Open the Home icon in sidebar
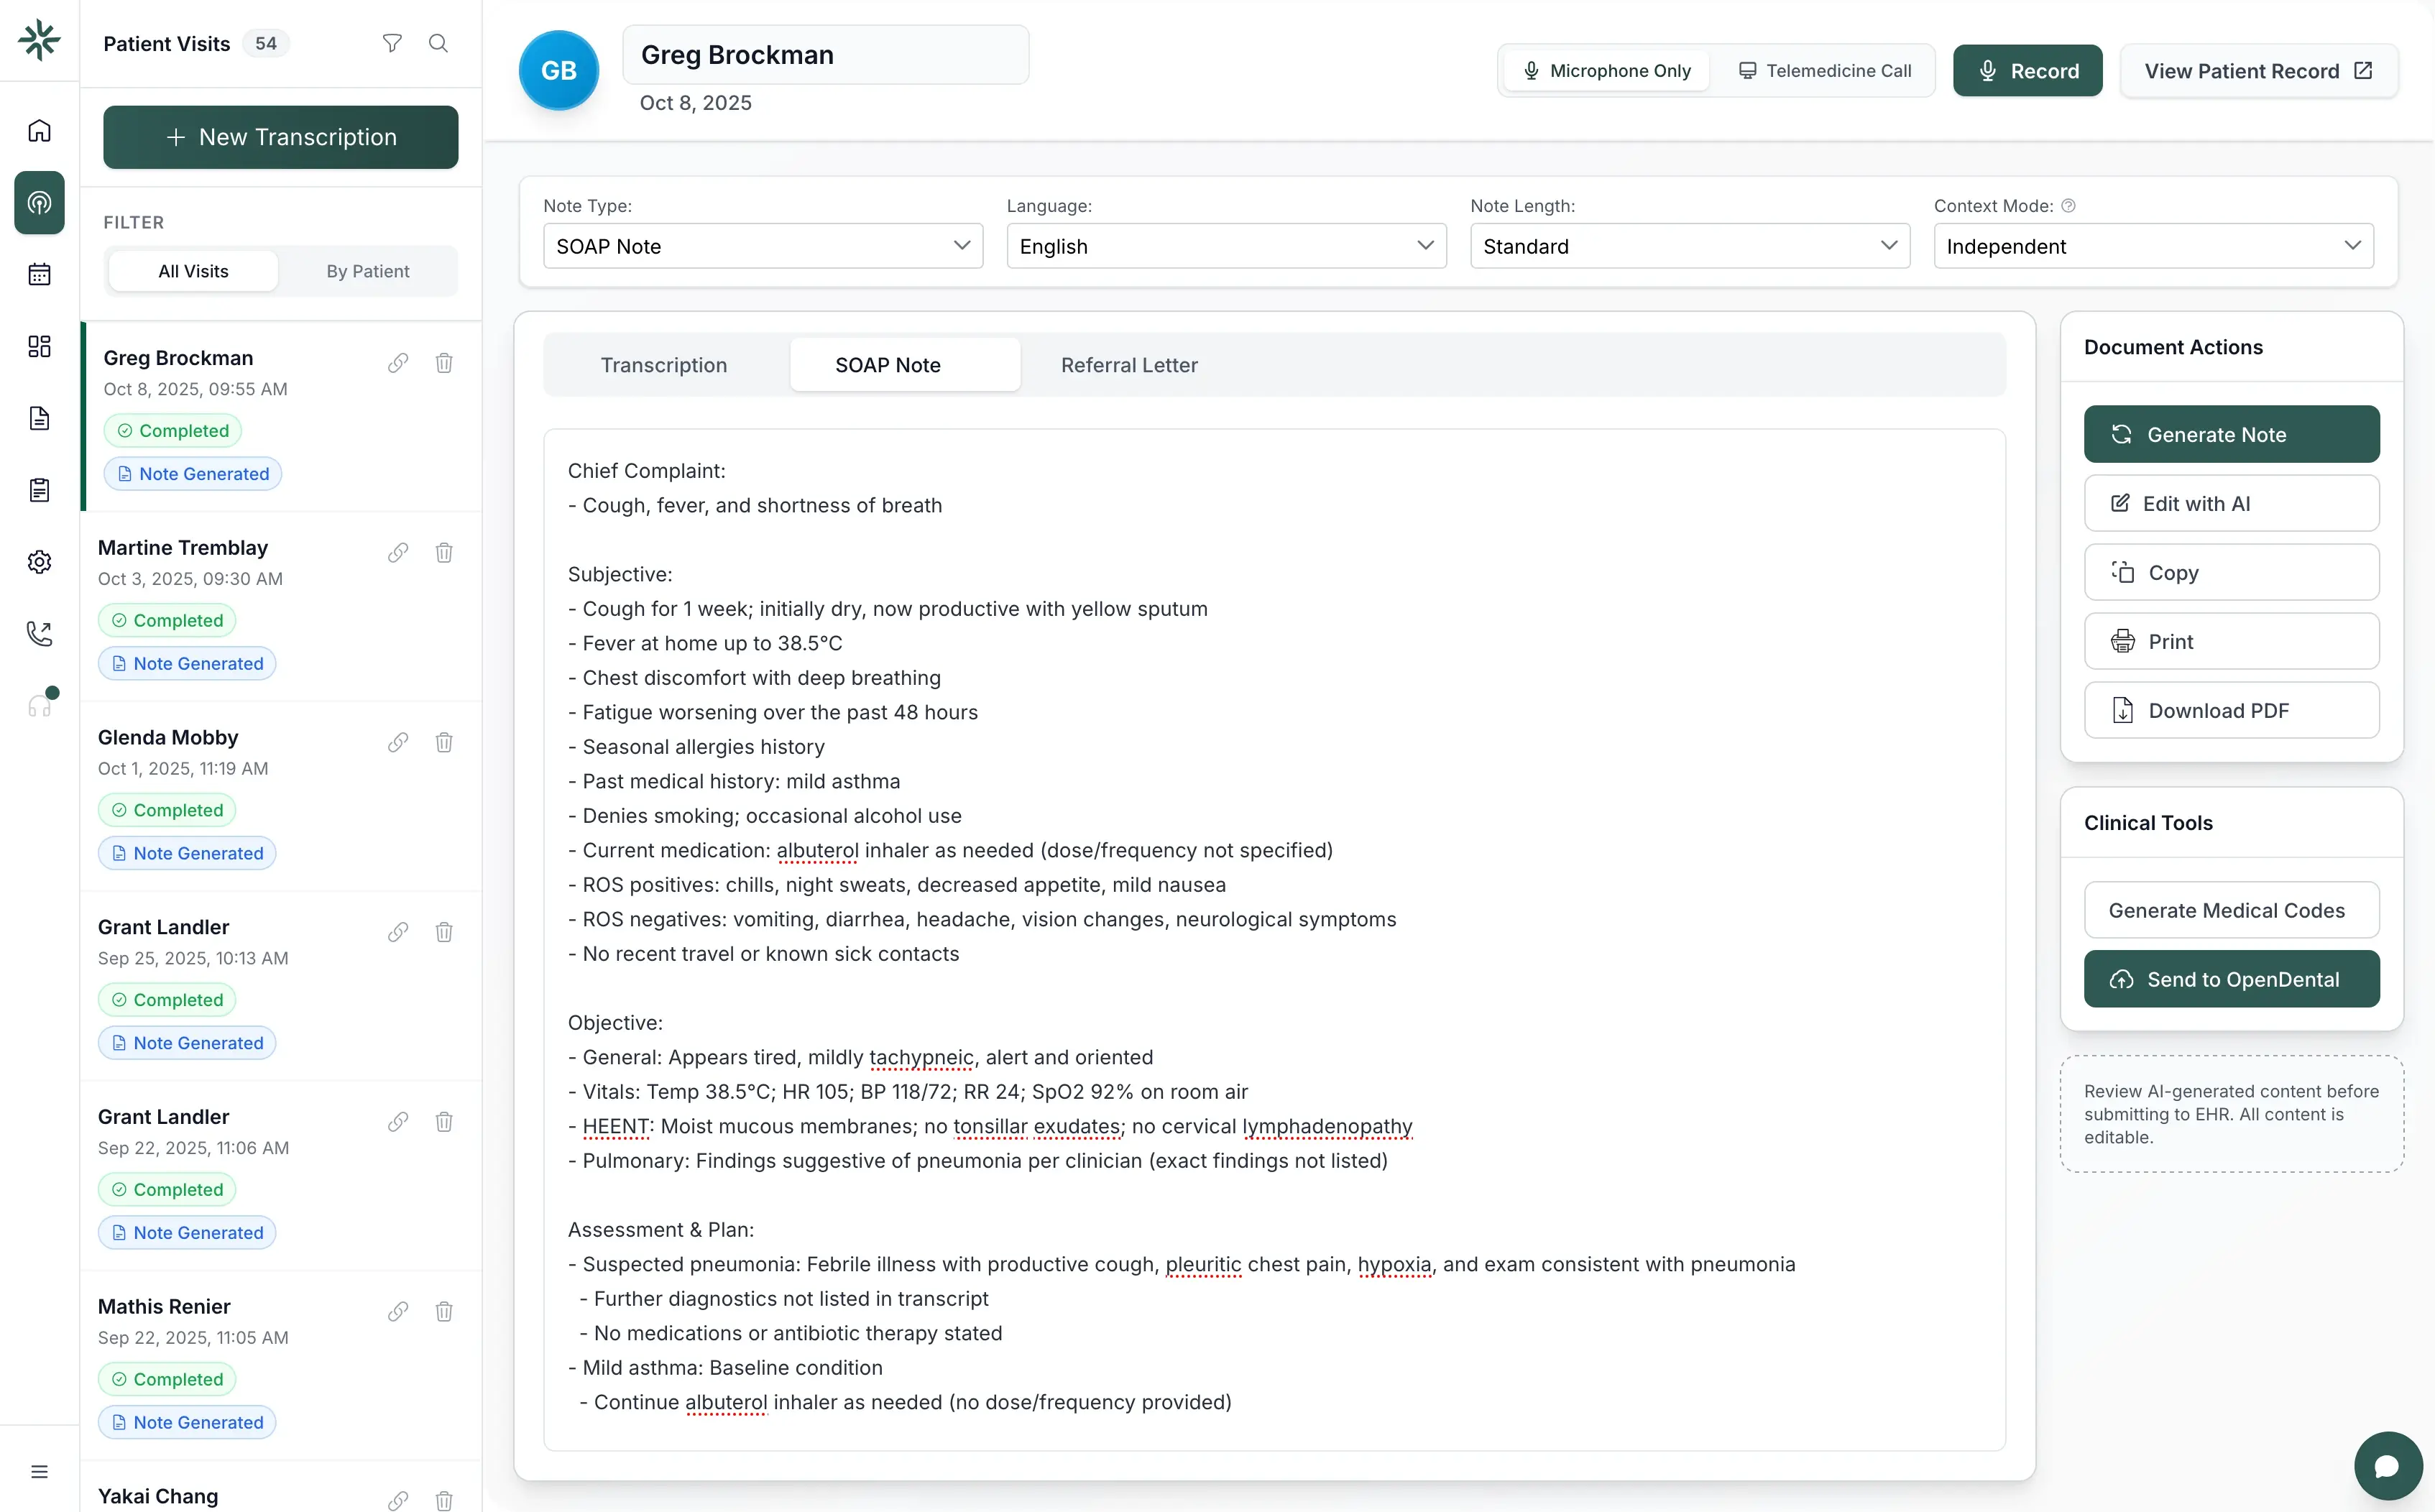The image size is (2435, 1512). pyautogui.click(x=39, y=130)
